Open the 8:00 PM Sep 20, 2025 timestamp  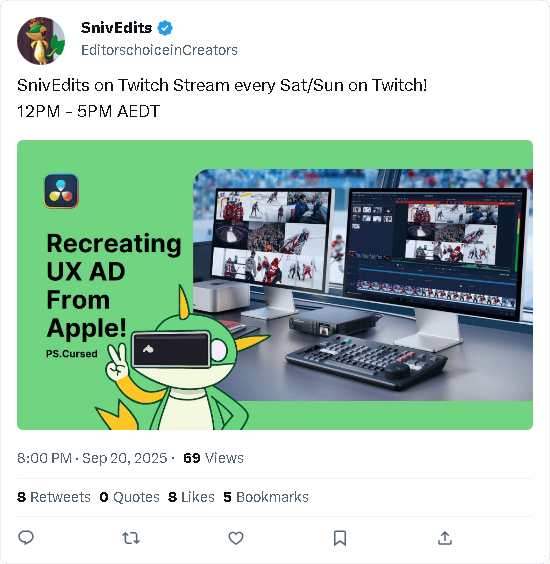(92, 458)
